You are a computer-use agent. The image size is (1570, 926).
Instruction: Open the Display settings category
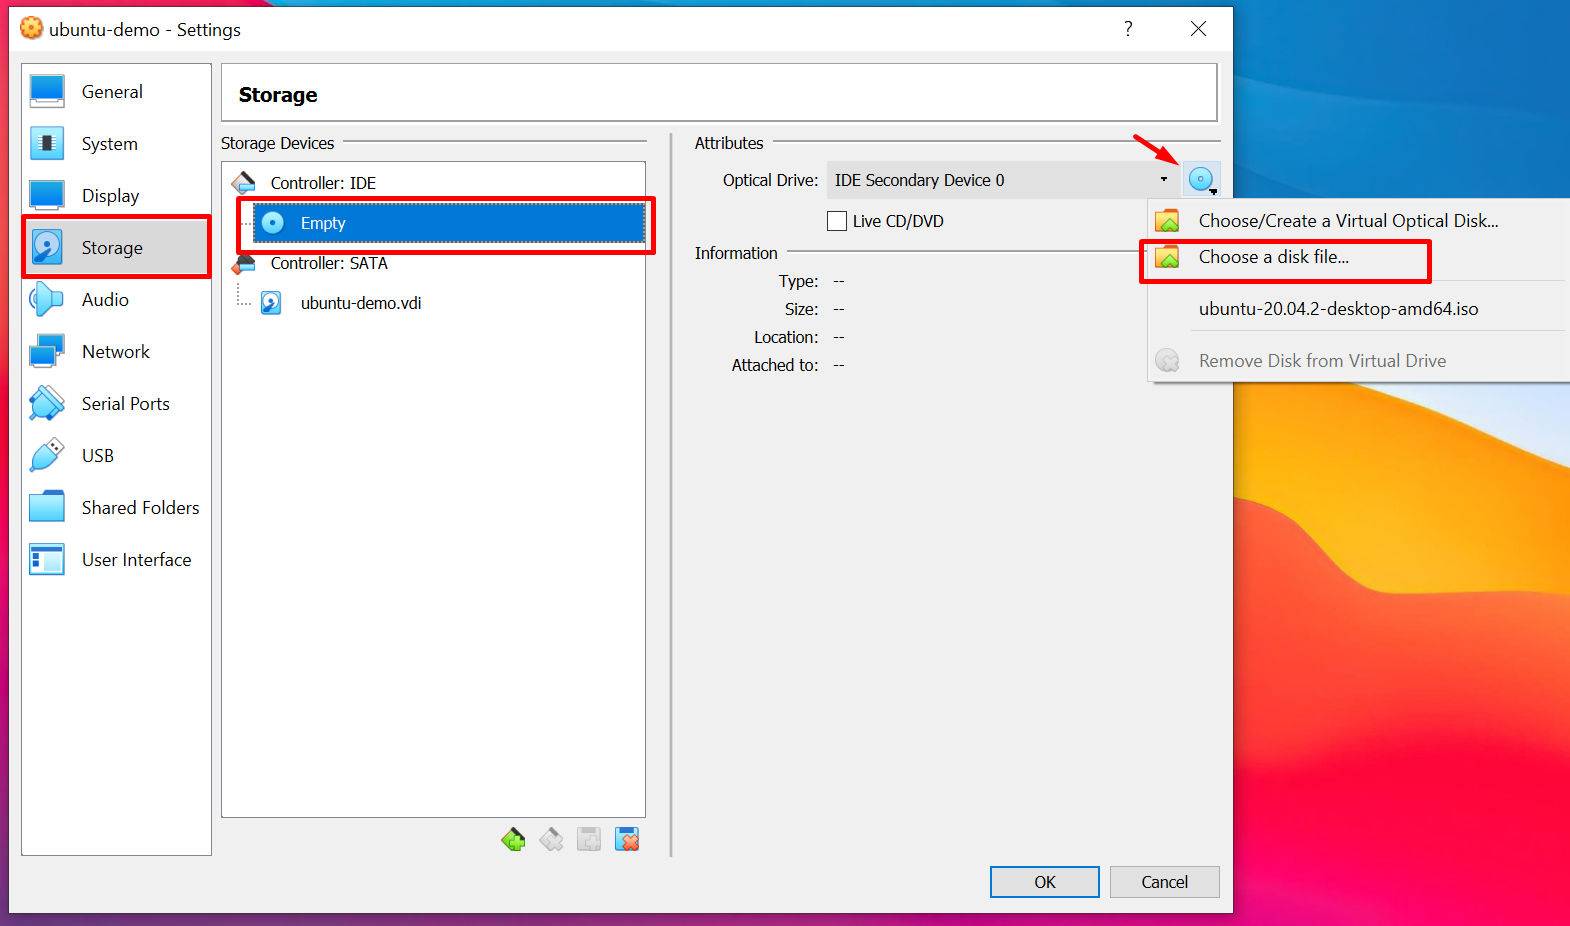(116, 195)
